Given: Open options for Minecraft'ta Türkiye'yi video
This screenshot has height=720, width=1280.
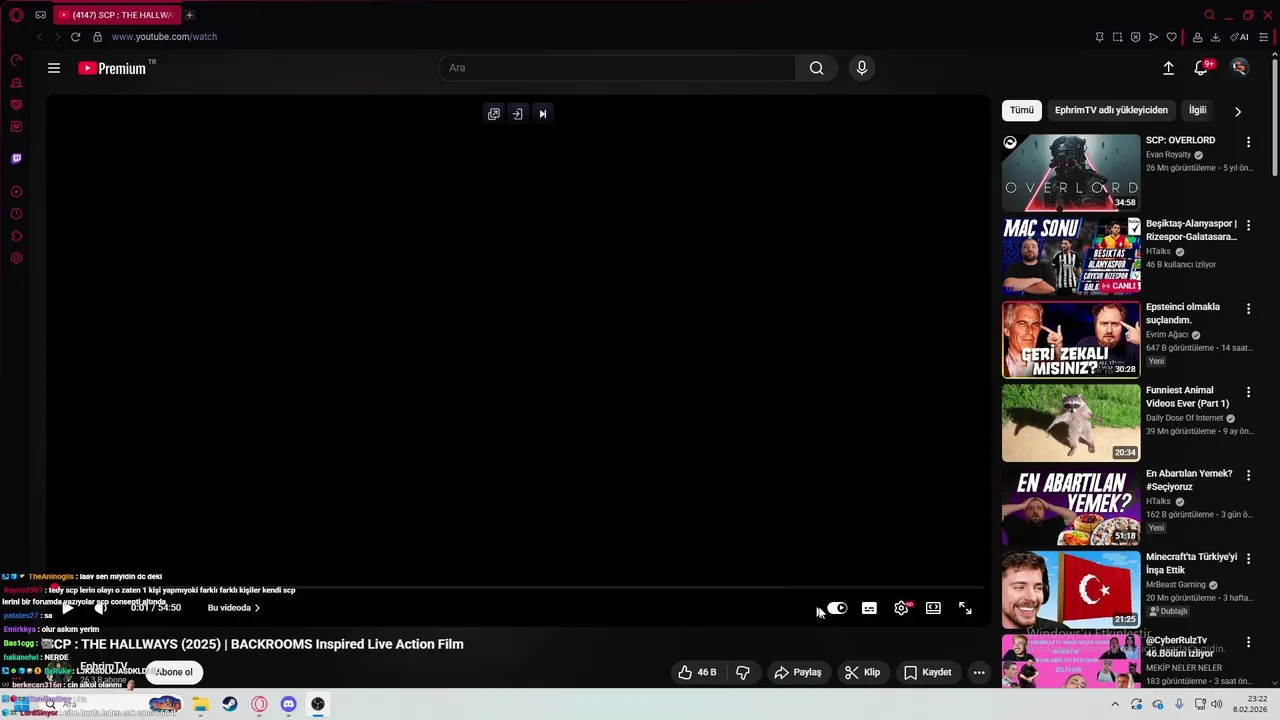Looking at the screenshot, I should coord(1248,558).
